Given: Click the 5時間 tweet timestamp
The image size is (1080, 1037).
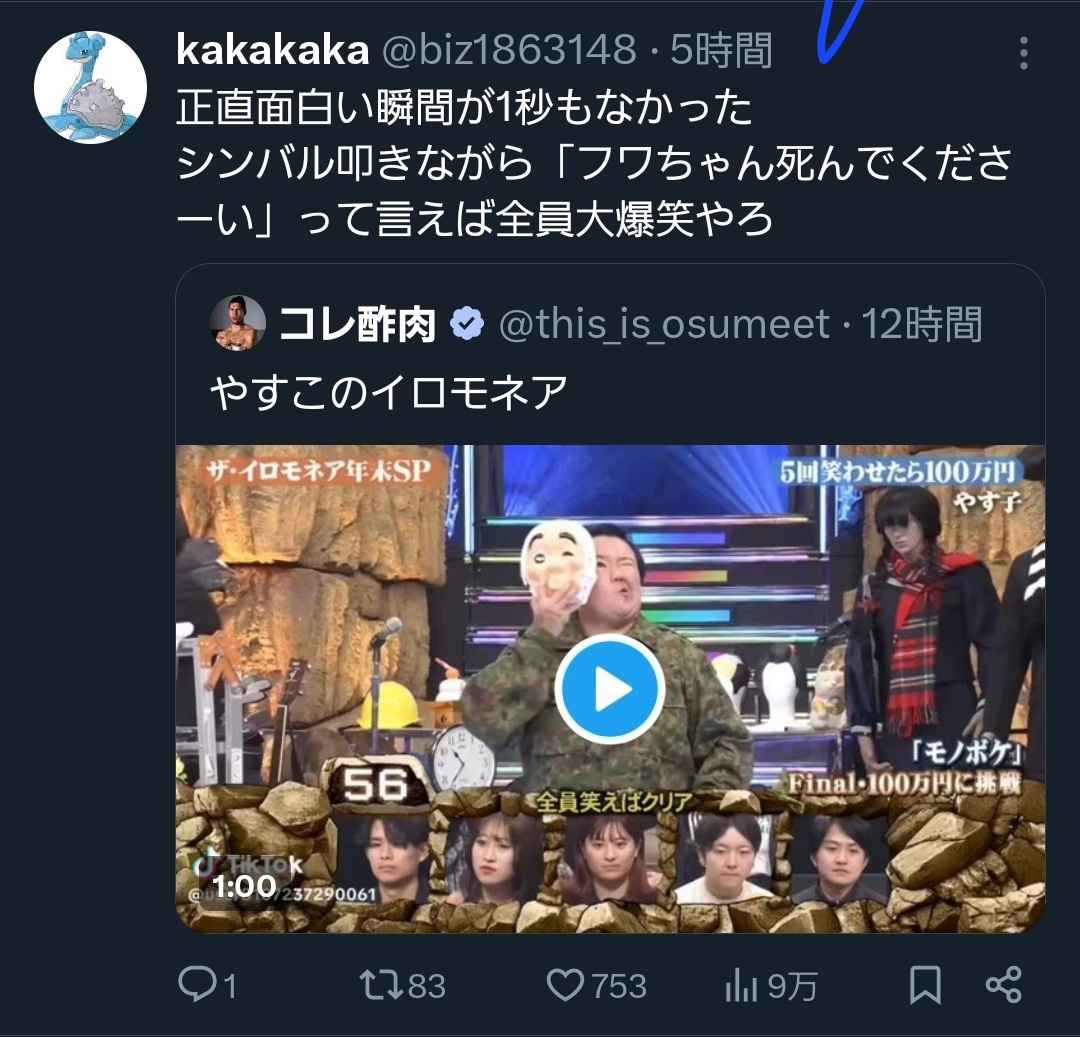Looking at the screenshot, I should pos(720,50).
